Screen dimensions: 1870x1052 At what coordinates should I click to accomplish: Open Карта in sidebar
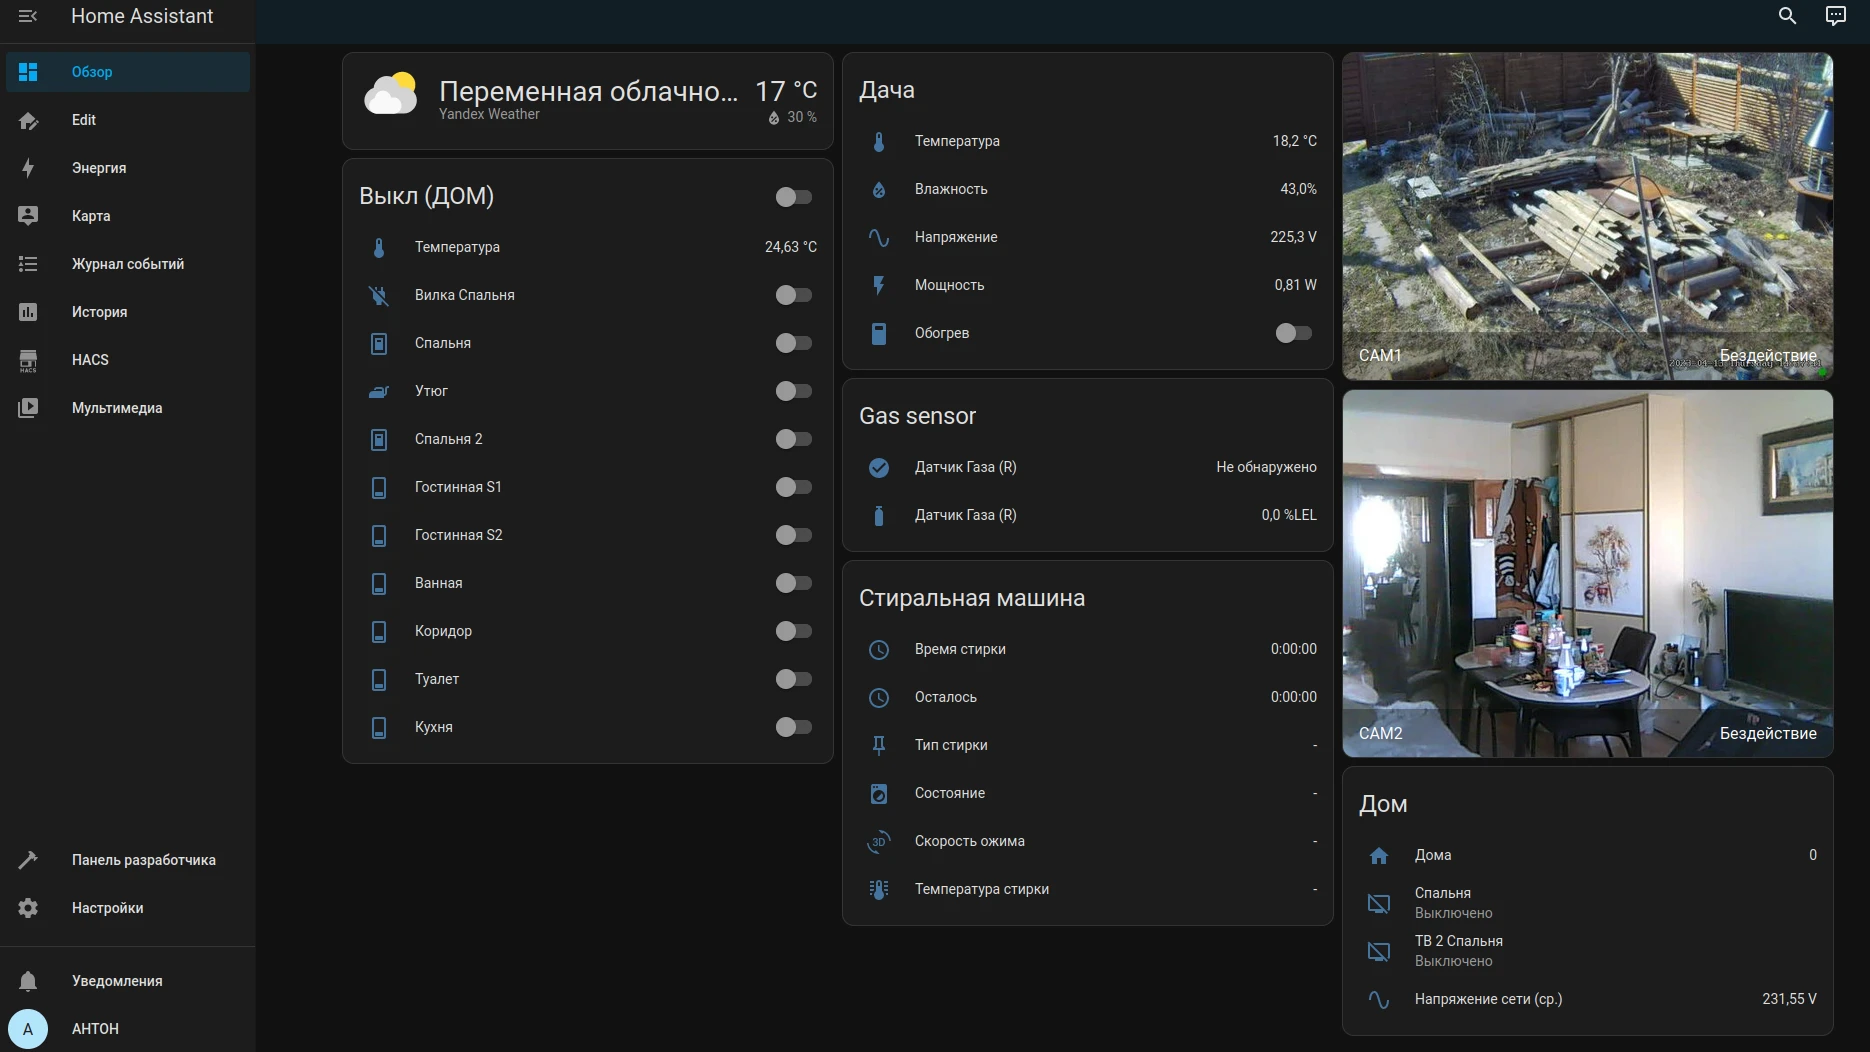(128, 216)
